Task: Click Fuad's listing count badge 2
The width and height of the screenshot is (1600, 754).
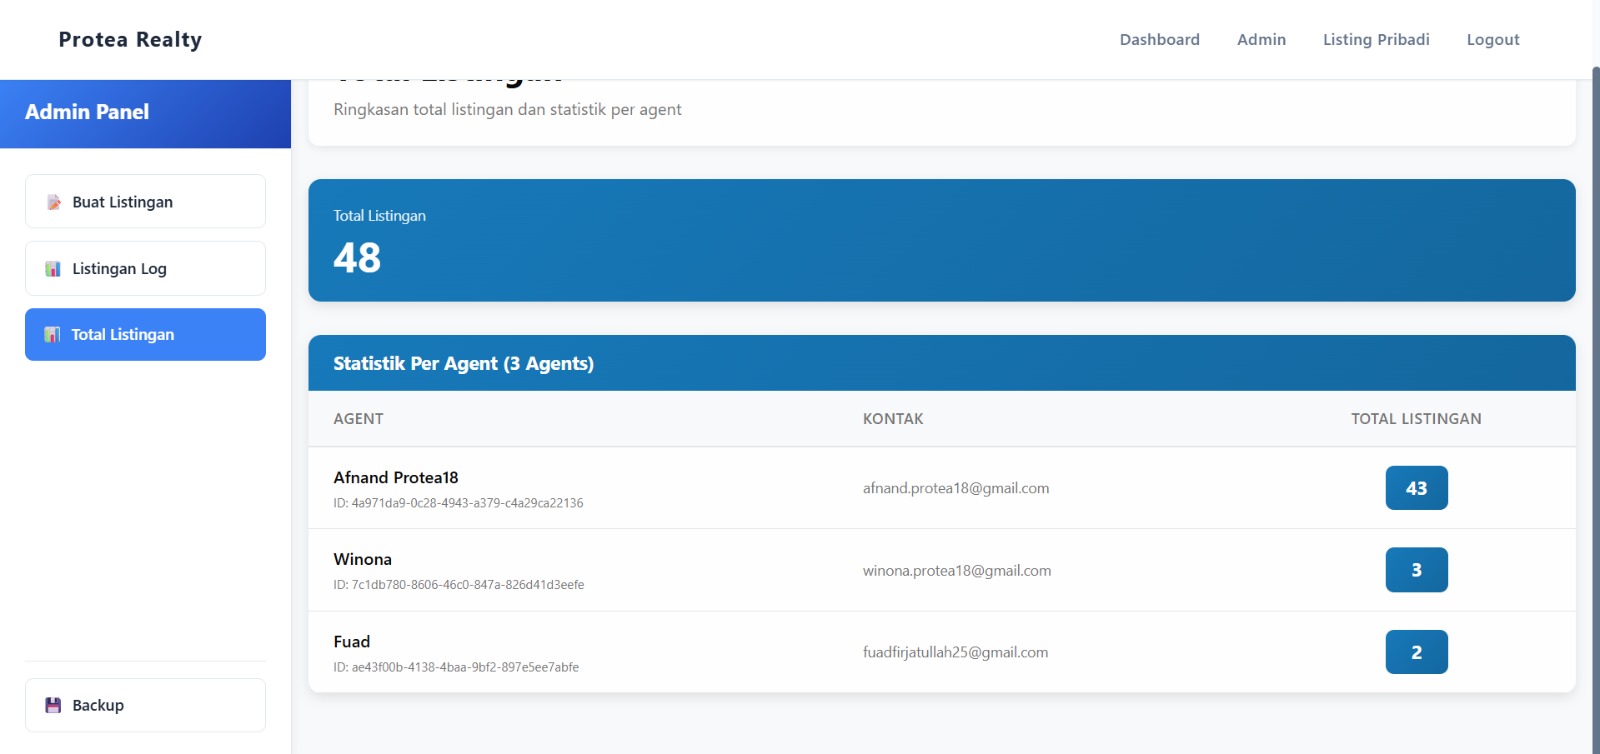Action: [x=1416, y=652]
